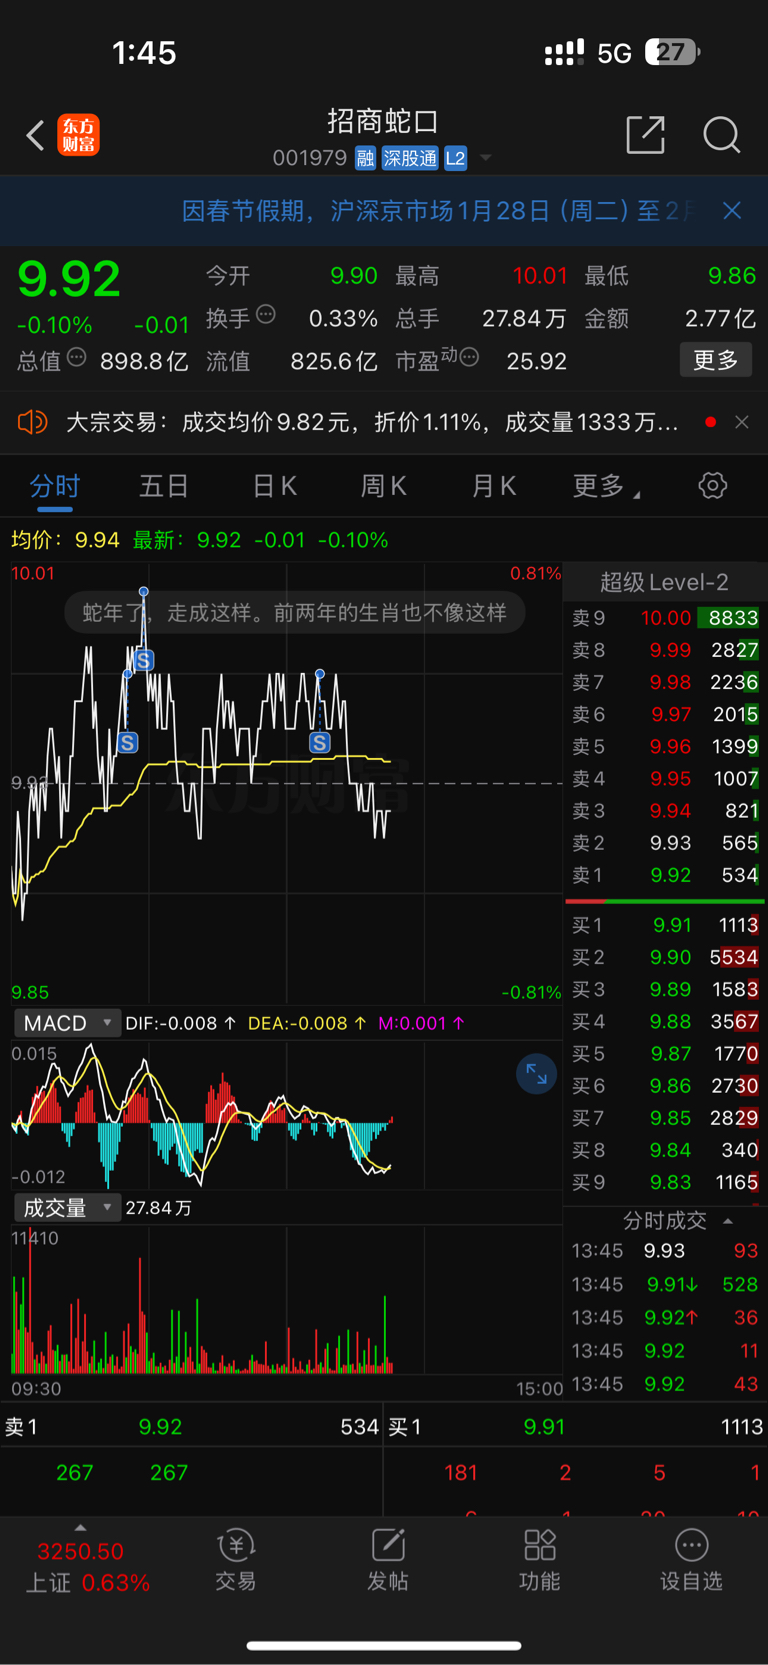Open stock search magnifier icon
This screenshot has height=1665, width=768.
coord(721,135)
